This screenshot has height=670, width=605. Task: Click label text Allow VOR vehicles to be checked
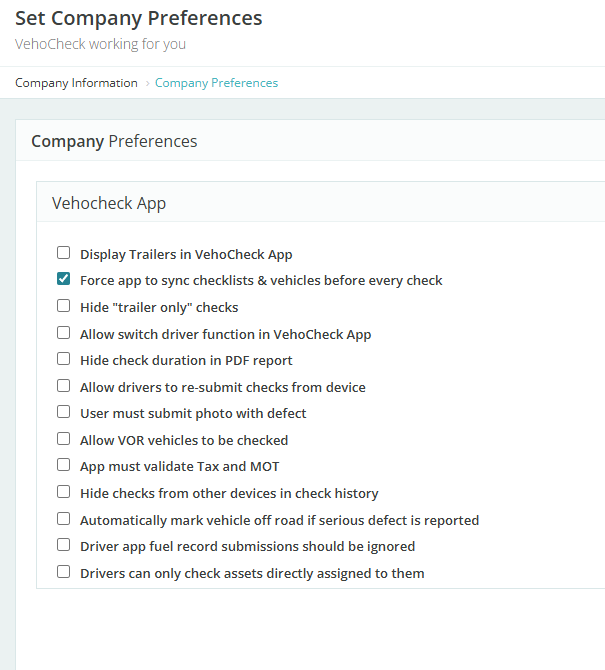tap(184, 440)
